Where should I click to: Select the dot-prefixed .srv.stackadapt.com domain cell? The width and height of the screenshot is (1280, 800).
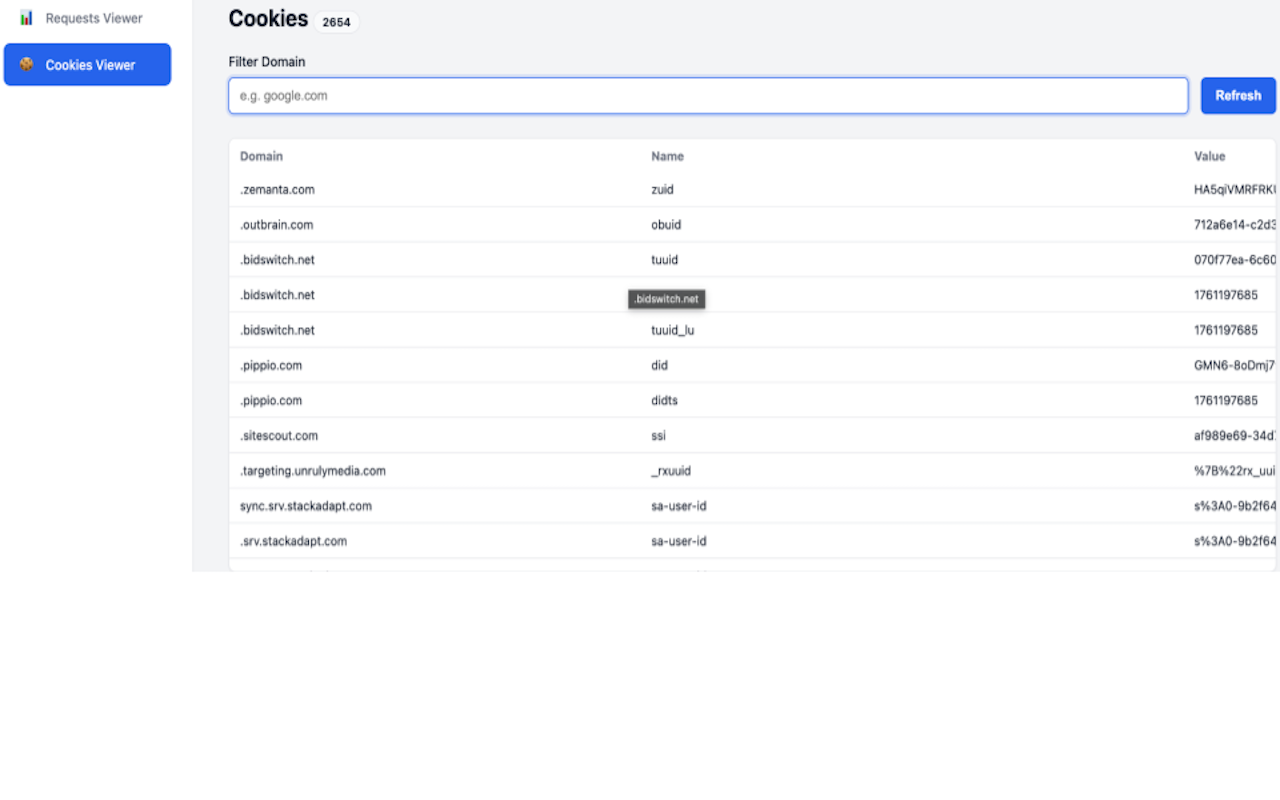[x=293, y=541]
